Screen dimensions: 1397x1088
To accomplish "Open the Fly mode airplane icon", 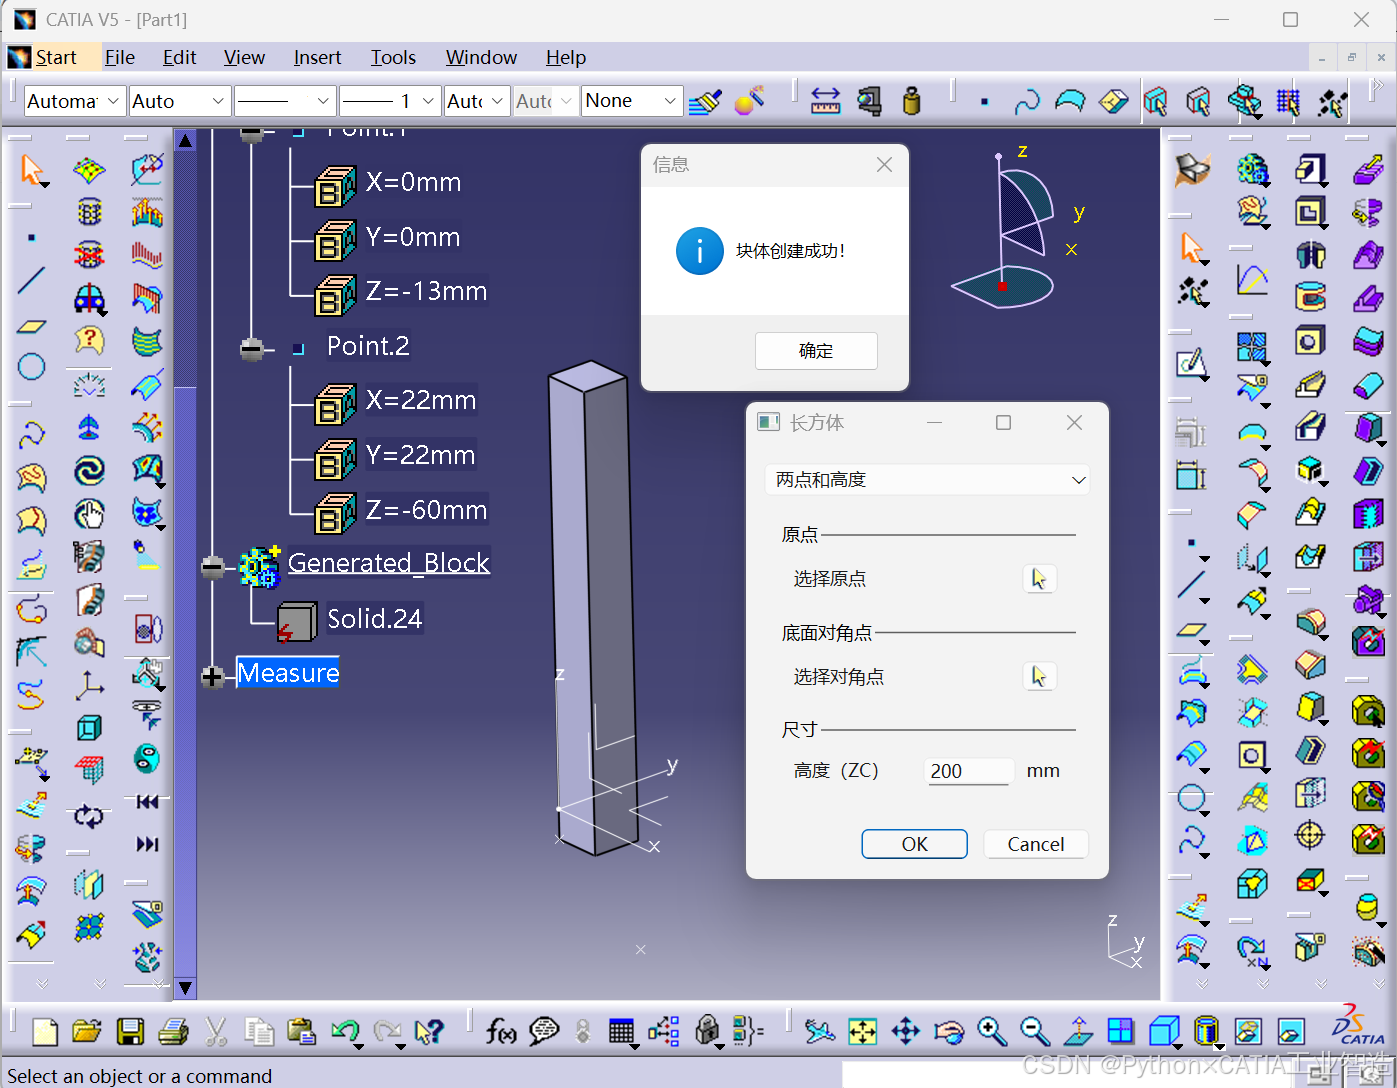I will (x=819, y=1031).
